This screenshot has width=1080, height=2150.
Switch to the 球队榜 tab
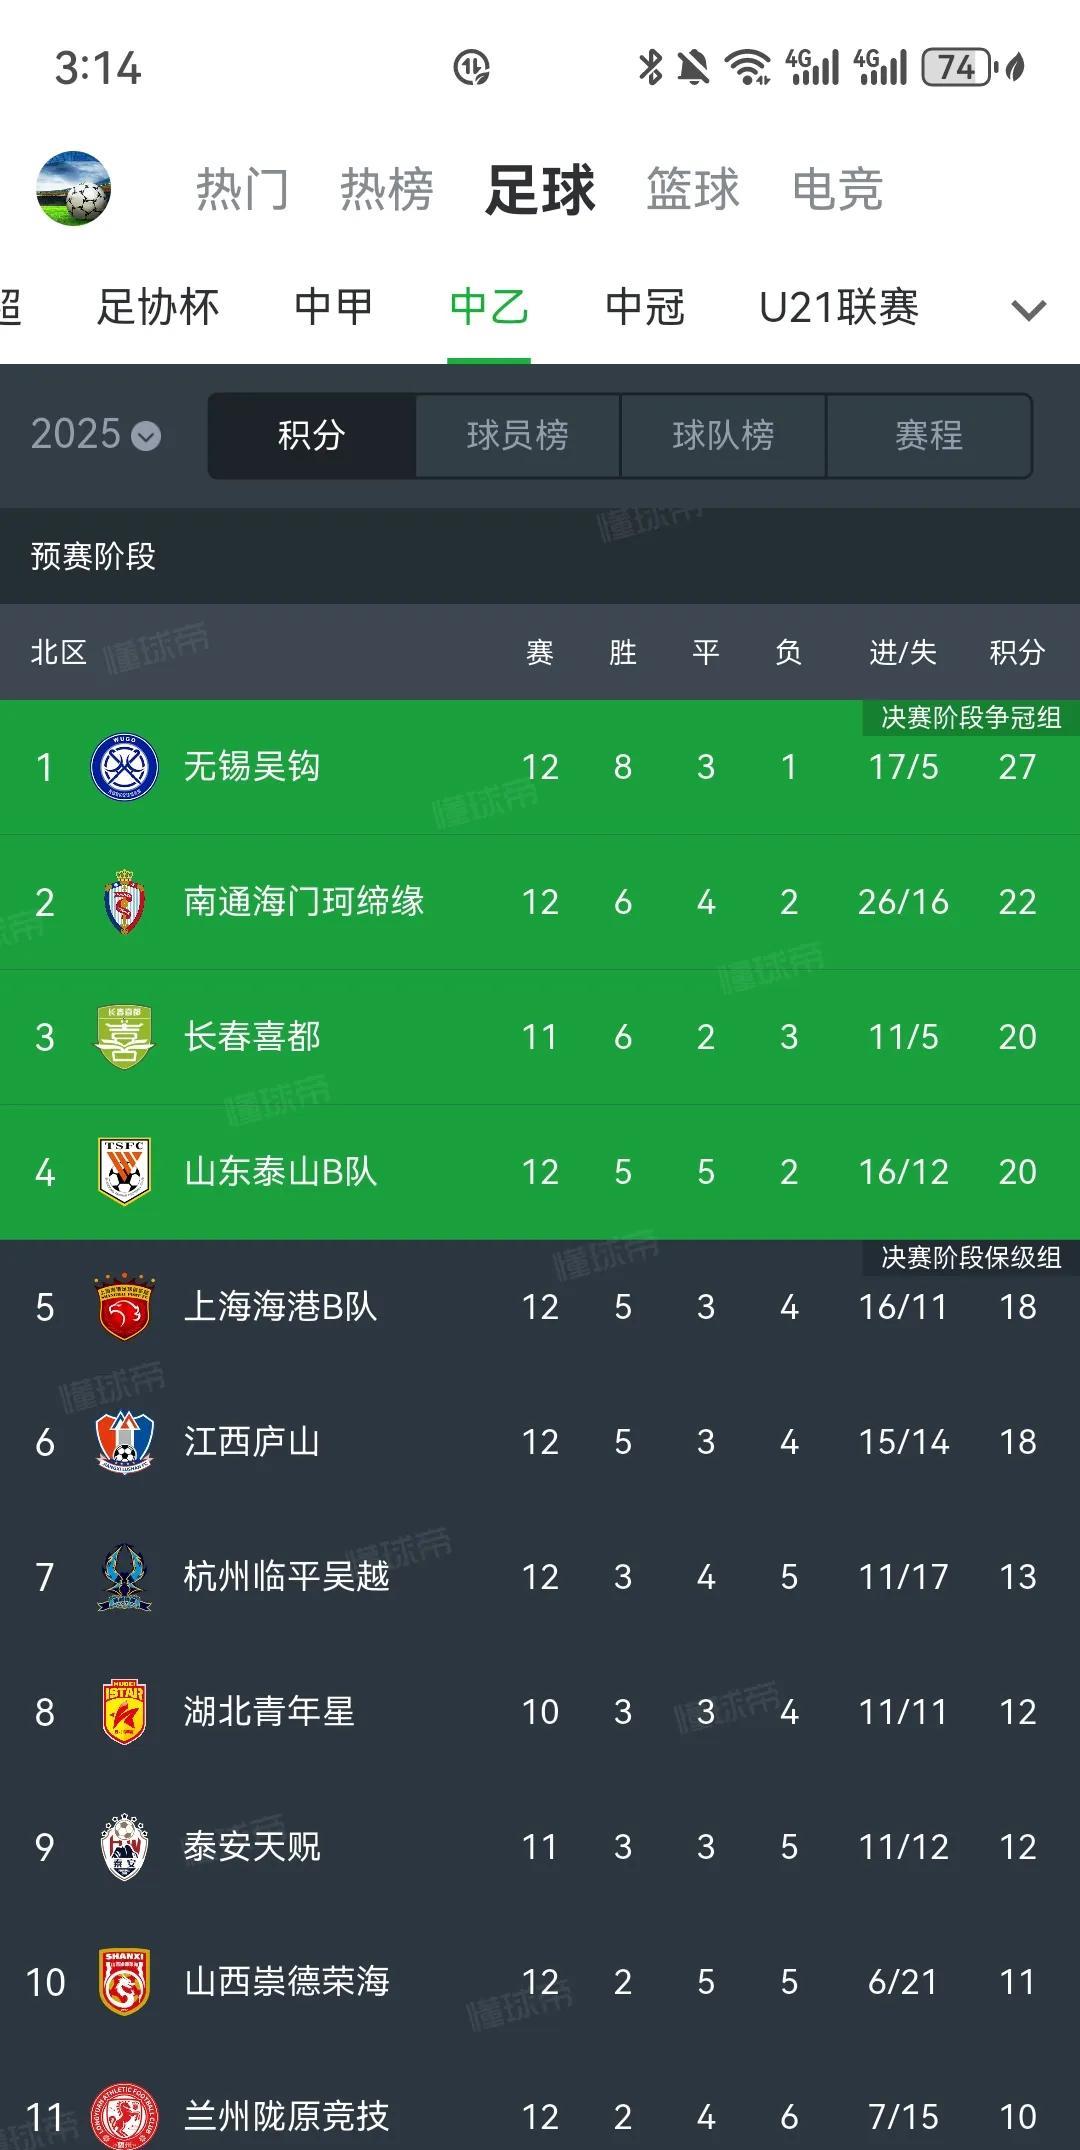coord(723,435)
